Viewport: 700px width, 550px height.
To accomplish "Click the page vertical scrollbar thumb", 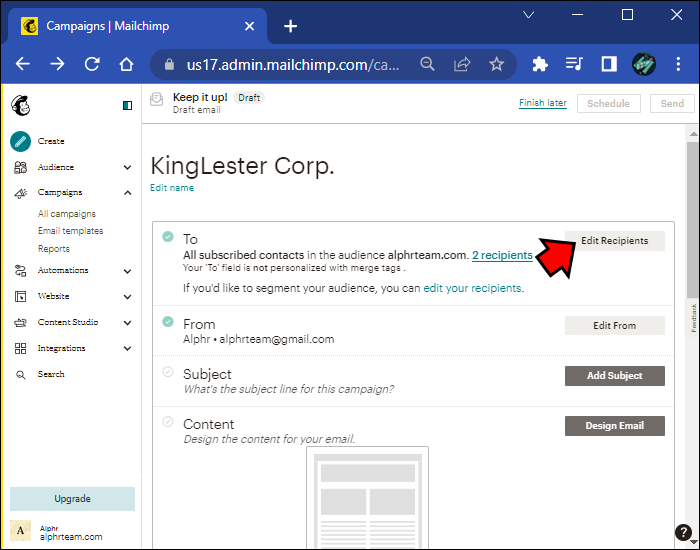I will click(x=692, y=220).
